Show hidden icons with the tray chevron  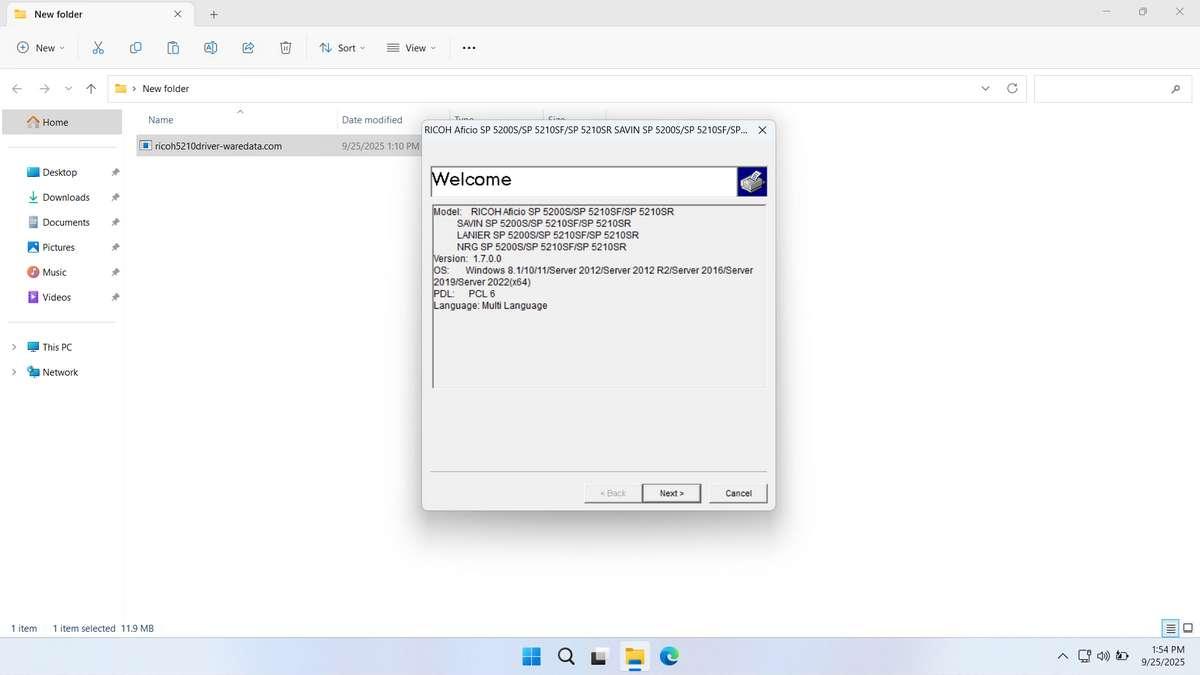1062,657
